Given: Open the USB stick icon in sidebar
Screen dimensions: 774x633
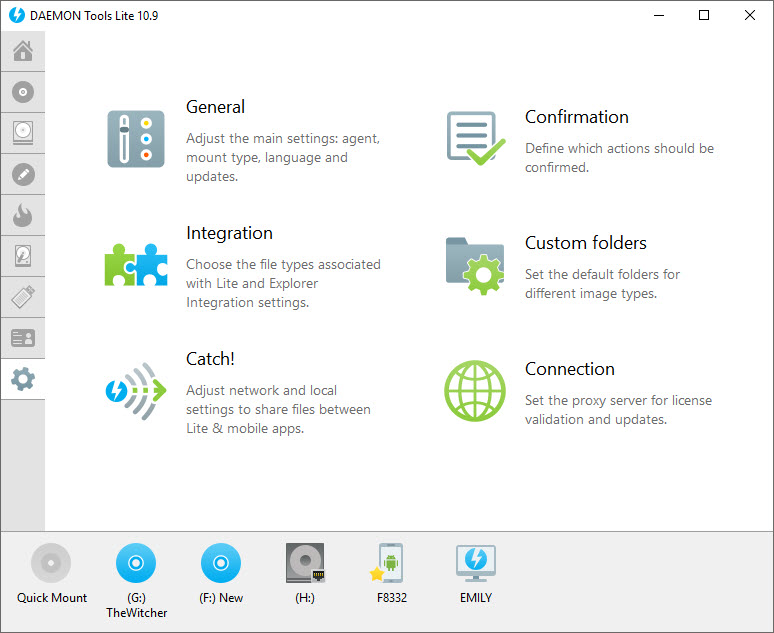Looking at the screenshot, I should point(23,297).
